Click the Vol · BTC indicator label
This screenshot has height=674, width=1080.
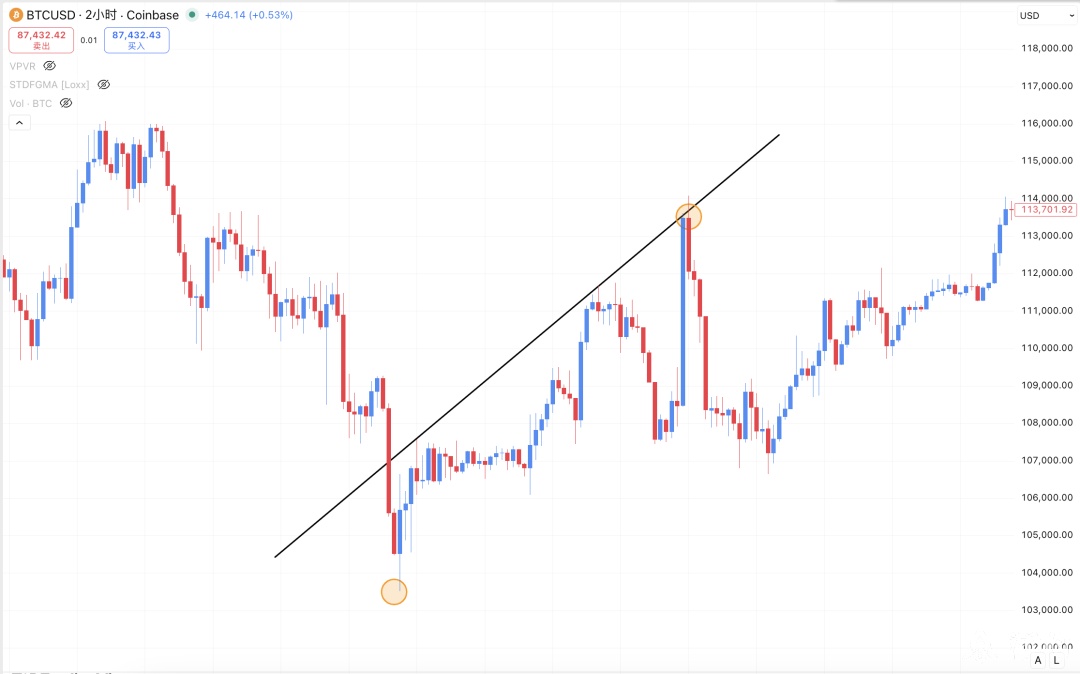click(30, 103)
